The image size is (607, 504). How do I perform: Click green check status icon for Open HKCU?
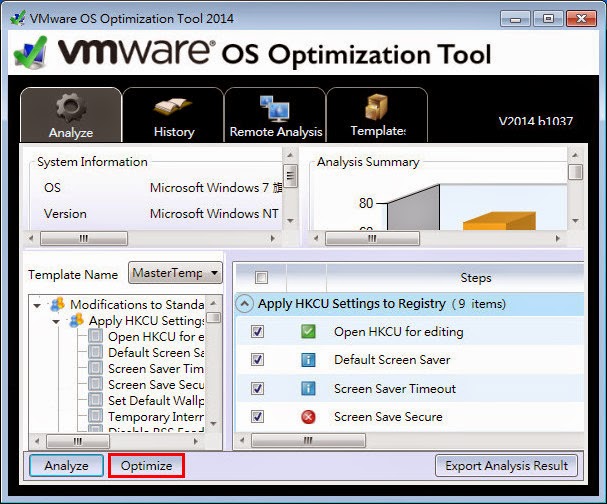tap(308, 332)
